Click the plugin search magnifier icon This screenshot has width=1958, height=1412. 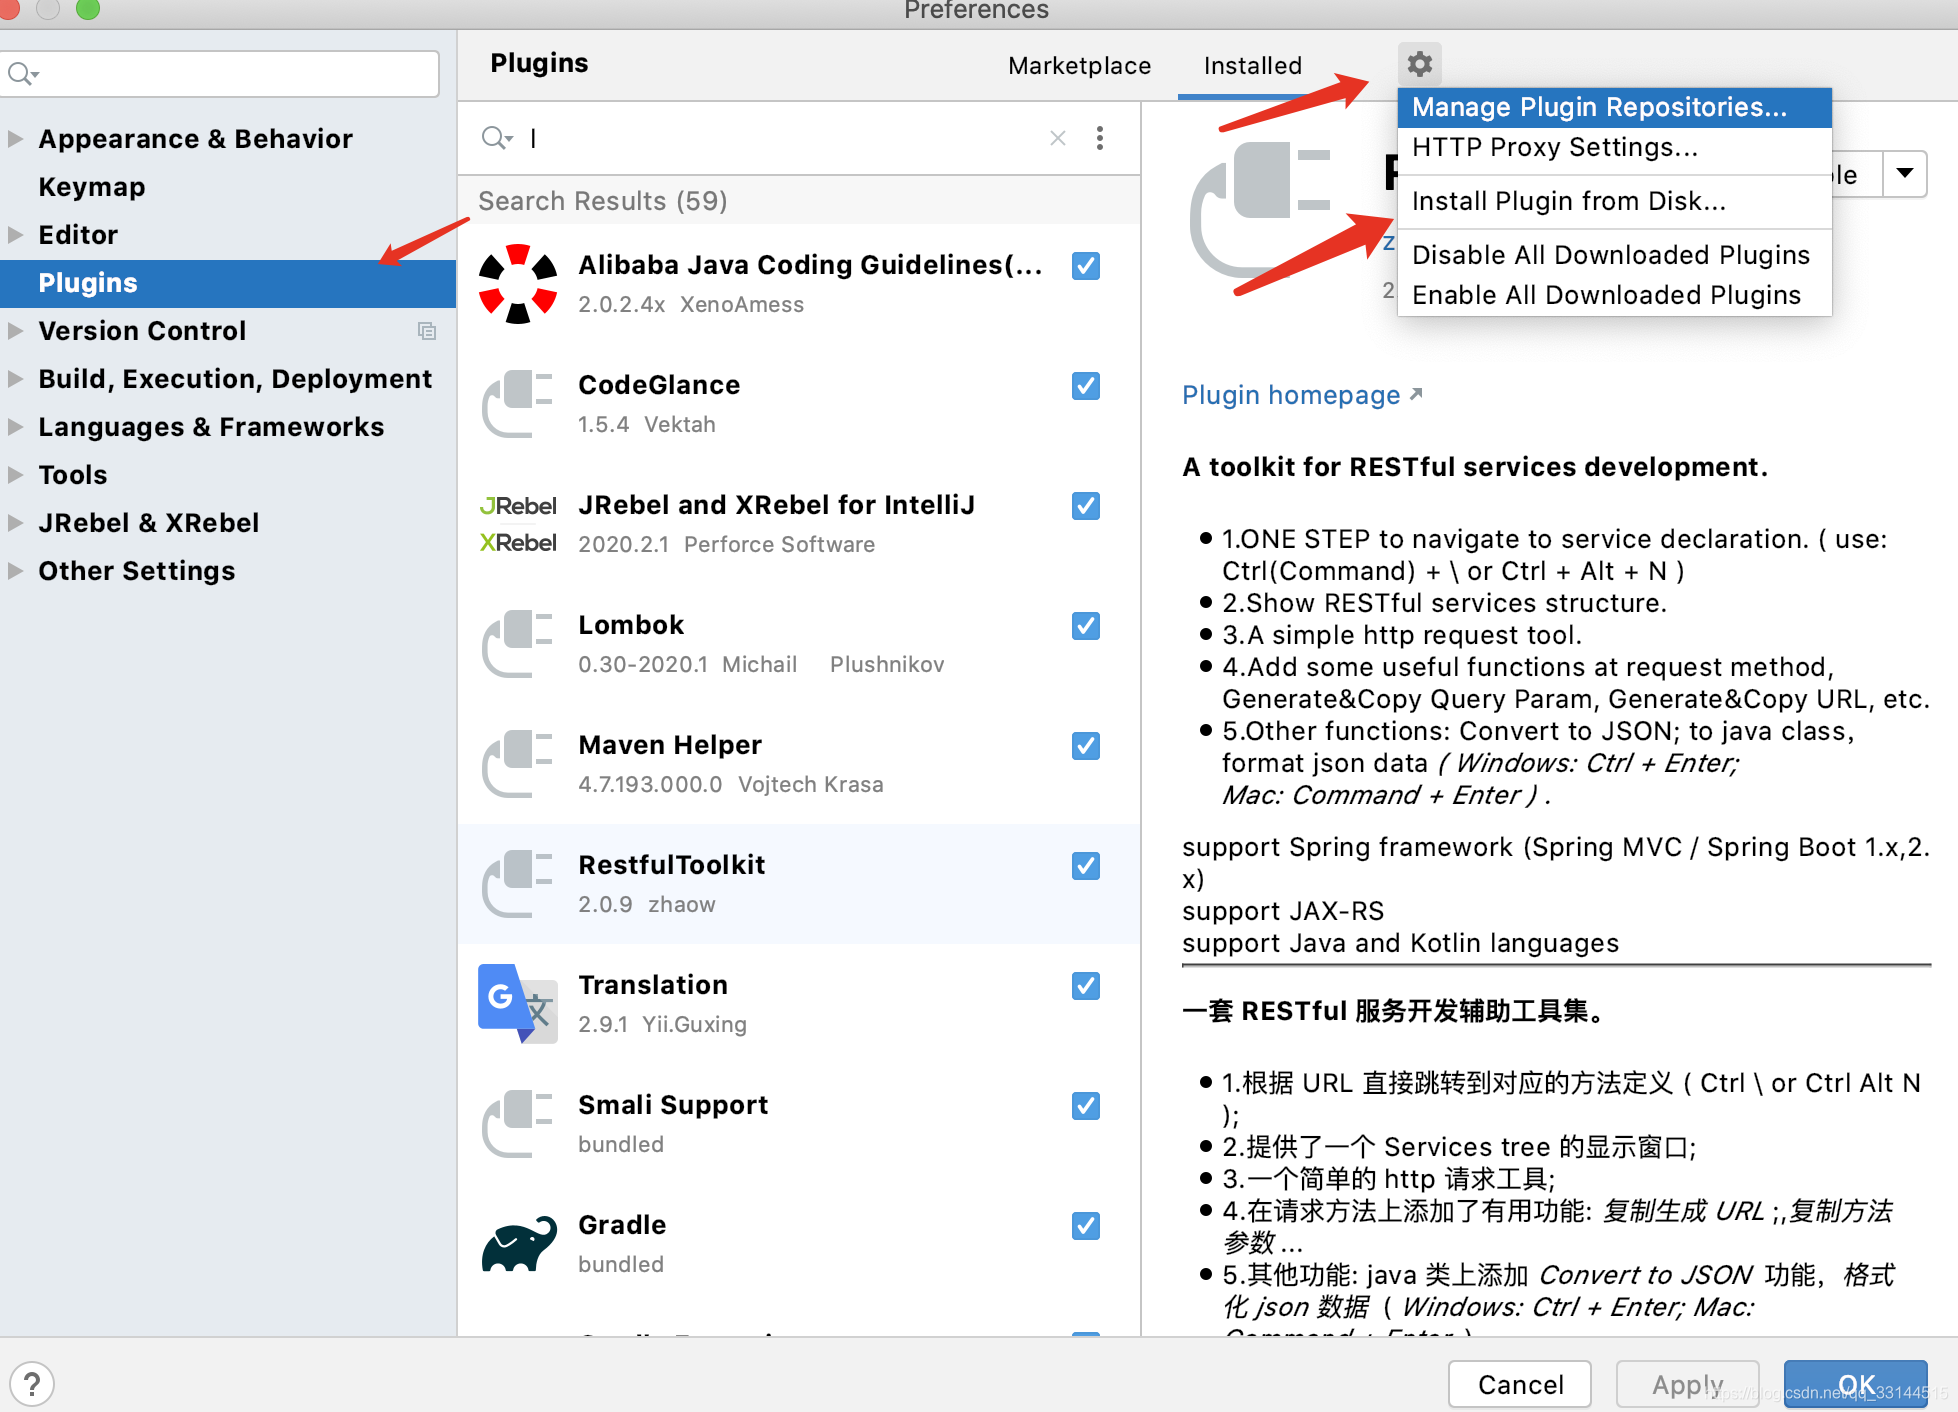(x=496, y=138)
